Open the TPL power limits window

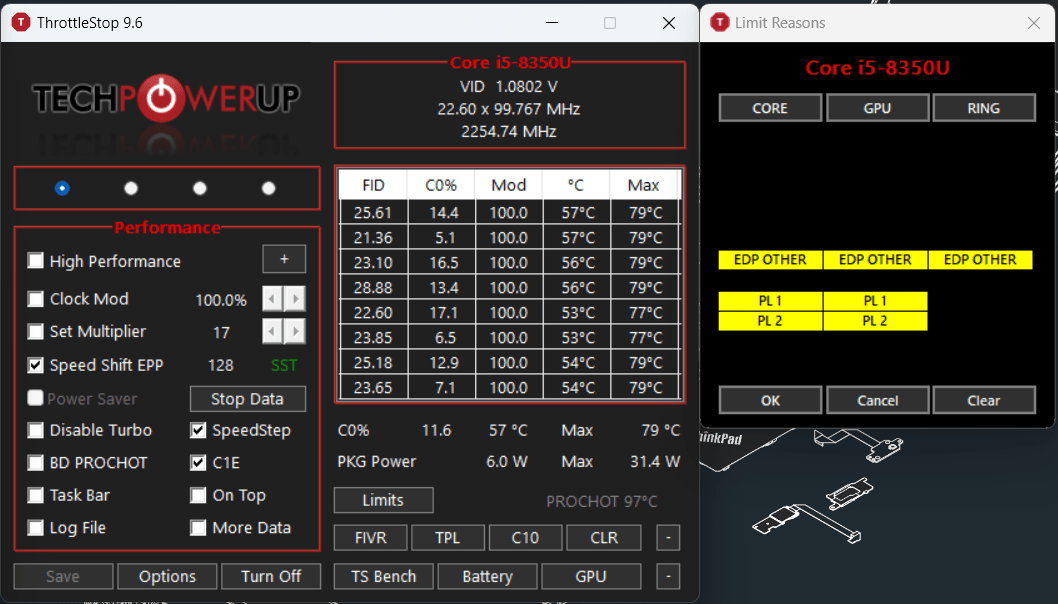[448, 538]
